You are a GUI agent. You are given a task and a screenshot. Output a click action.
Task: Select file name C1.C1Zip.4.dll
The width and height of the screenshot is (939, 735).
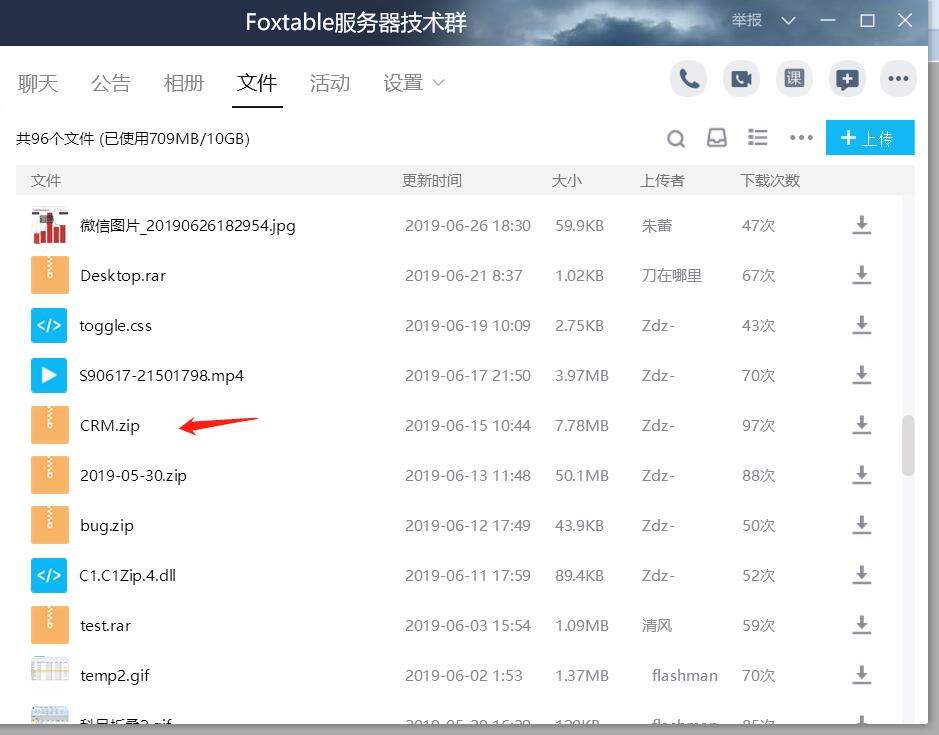pos(128,576)
